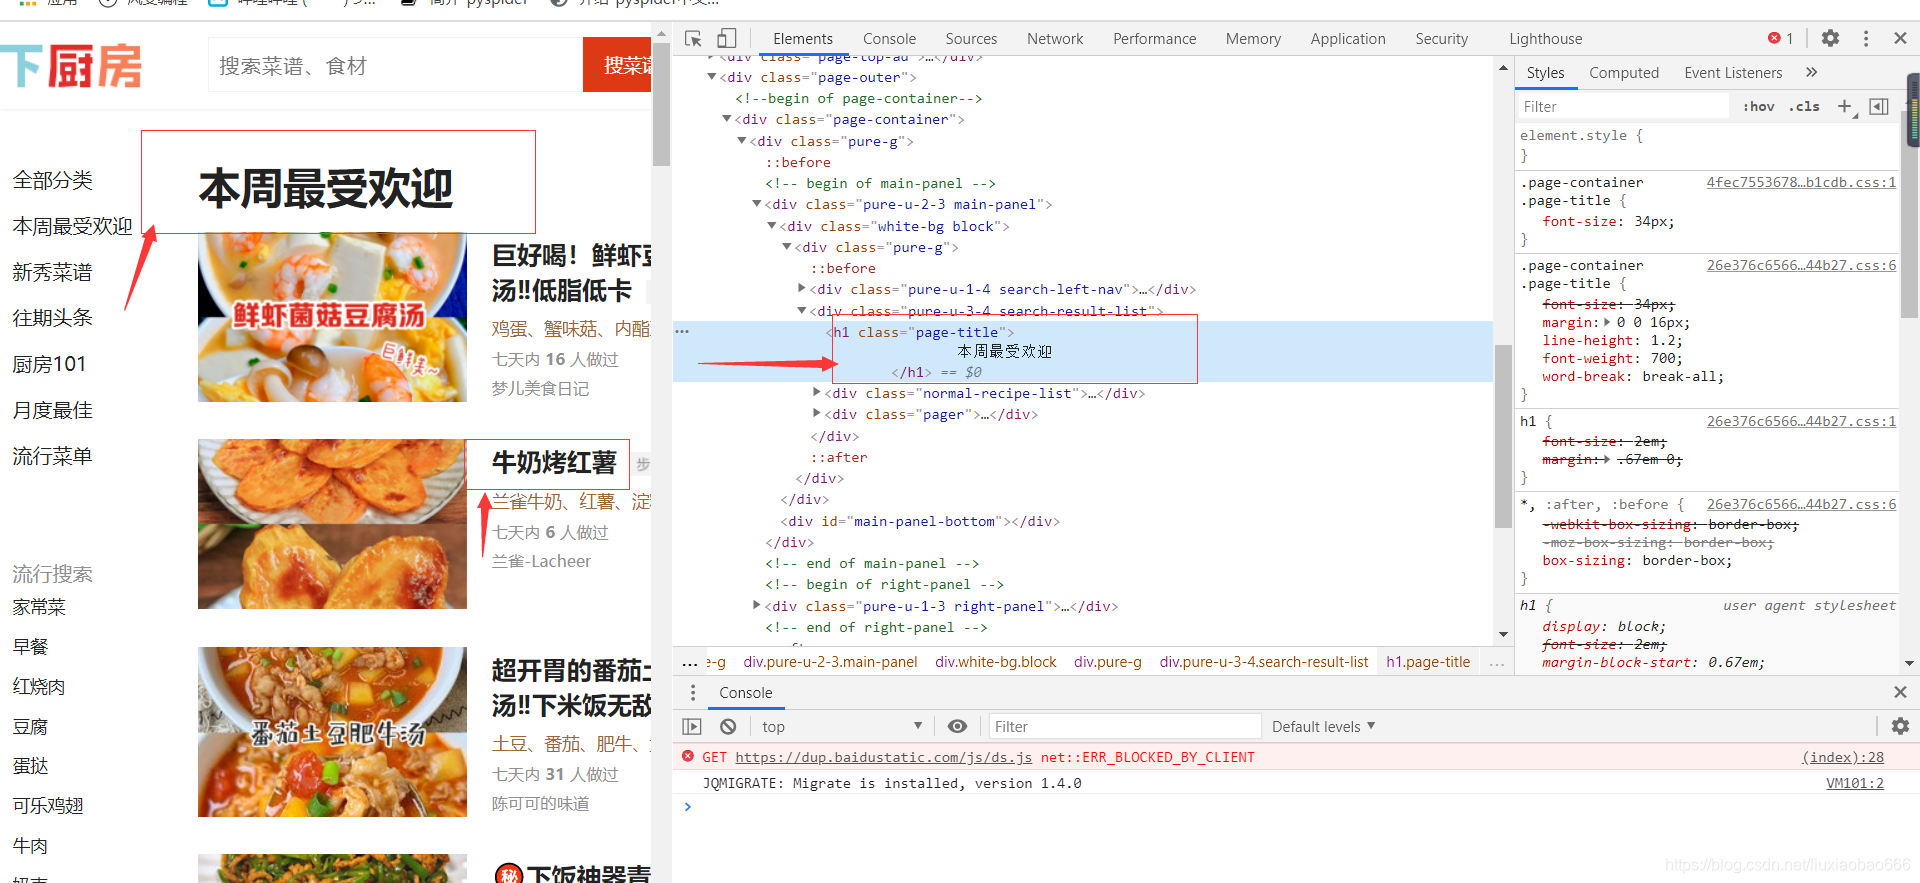Click the Elements panel vertical scrollbar thumb
The image size is (1920, 883).
[1502, 435]
